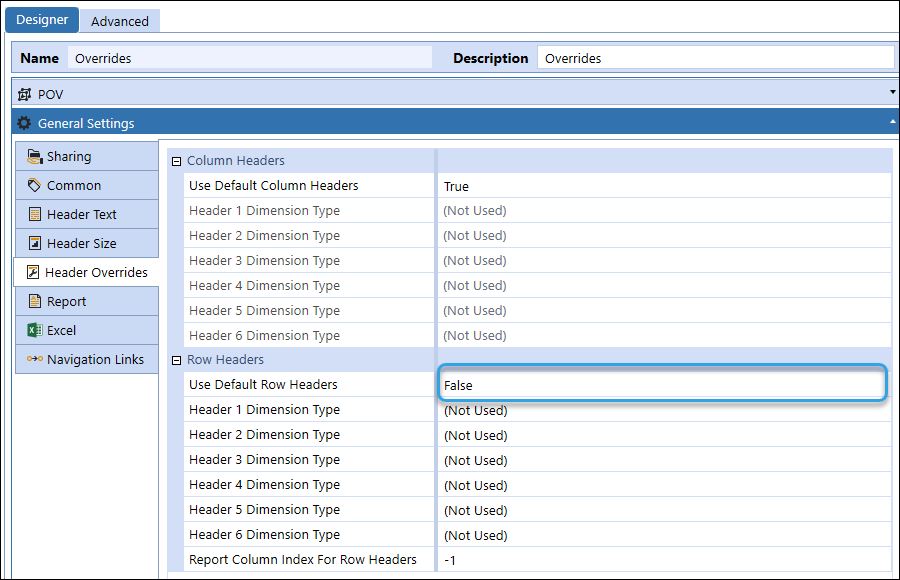Edit the Report Column Index value -1

tap(664, 560)
